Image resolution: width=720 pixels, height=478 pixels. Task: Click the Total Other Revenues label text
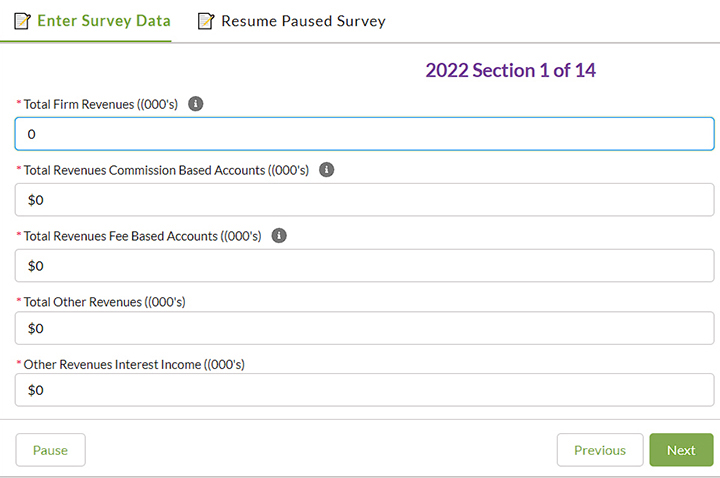click(100, 302)
